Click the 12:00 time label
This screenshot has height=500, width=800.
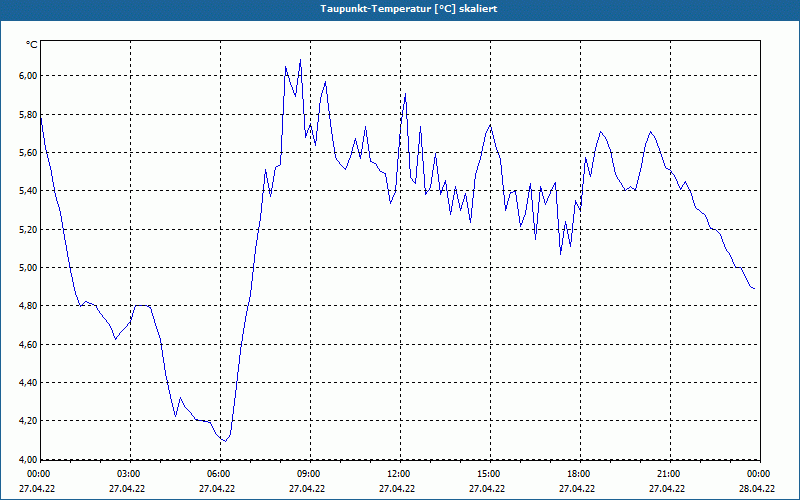click(x=397, y=474)
